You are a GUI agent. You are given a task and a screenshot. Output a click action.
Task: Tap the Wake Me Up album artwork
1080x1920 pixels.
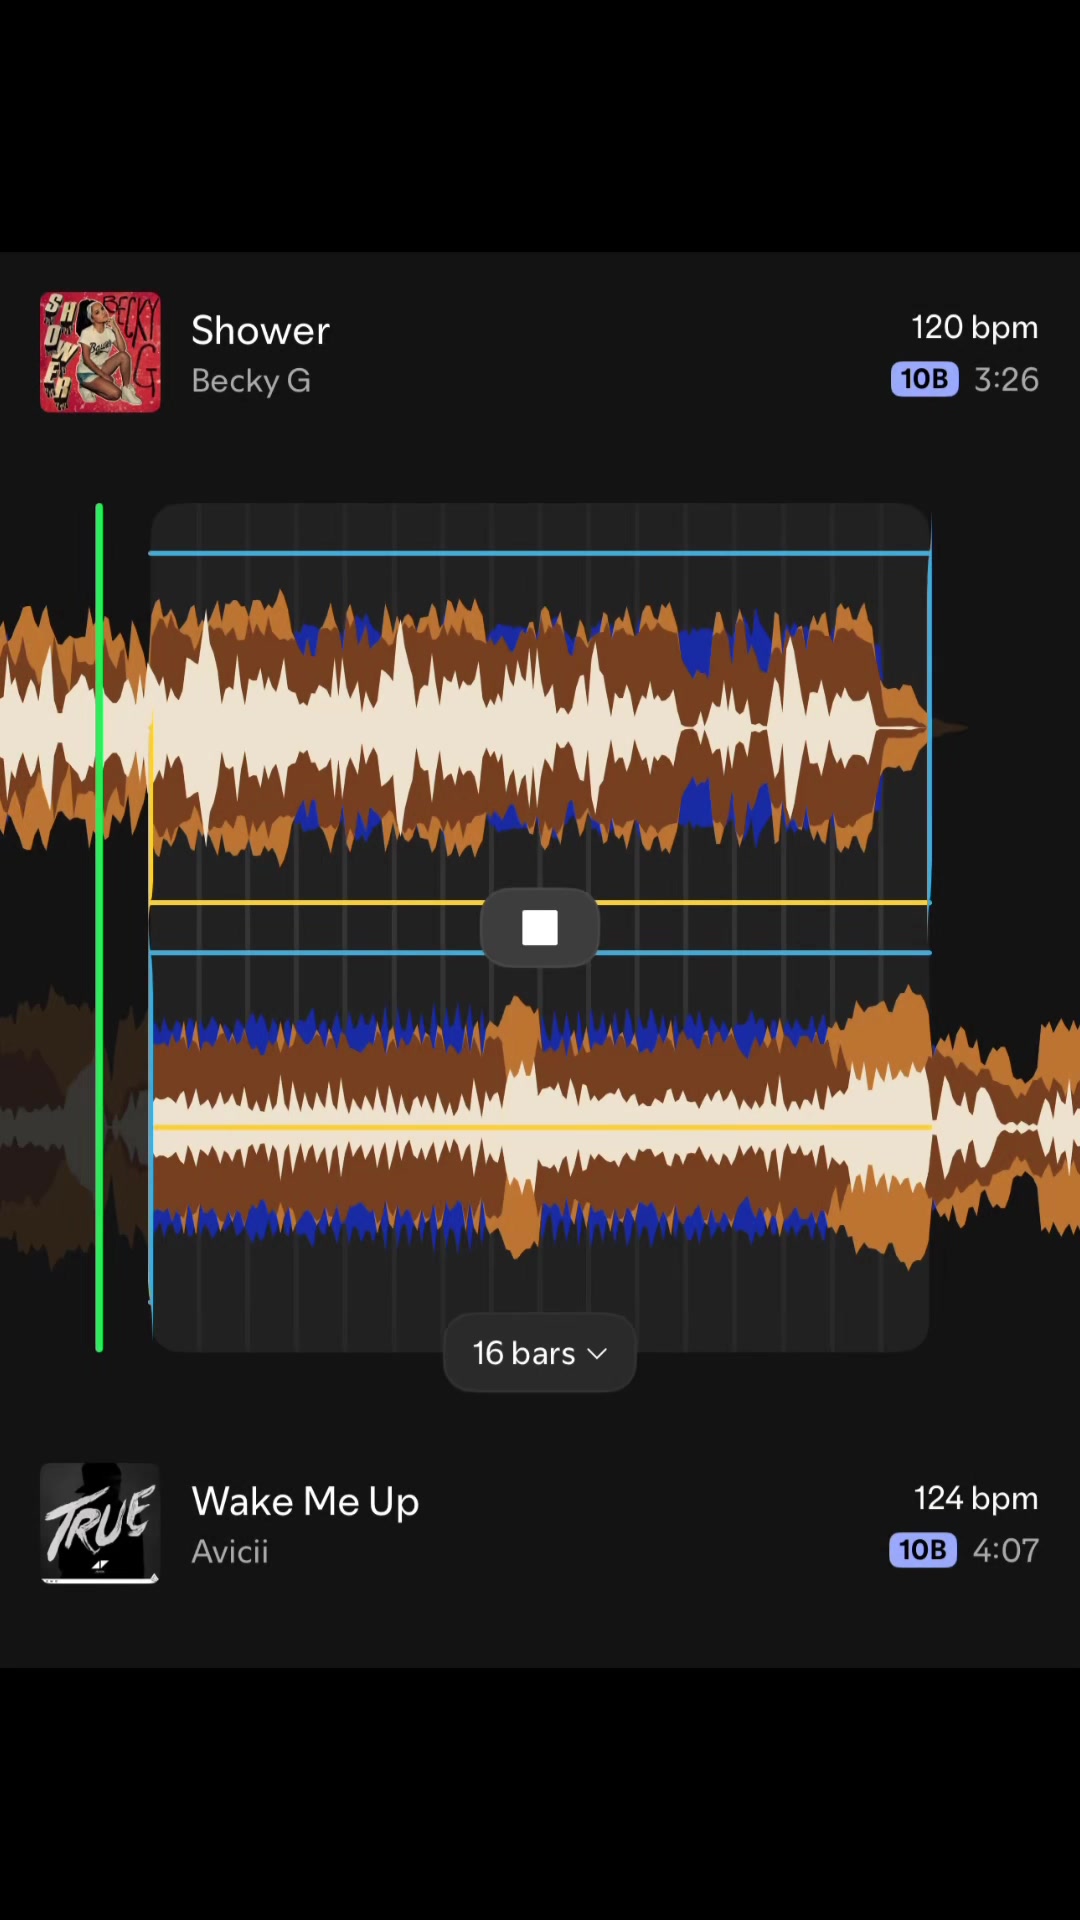(x=100, y=1523)
